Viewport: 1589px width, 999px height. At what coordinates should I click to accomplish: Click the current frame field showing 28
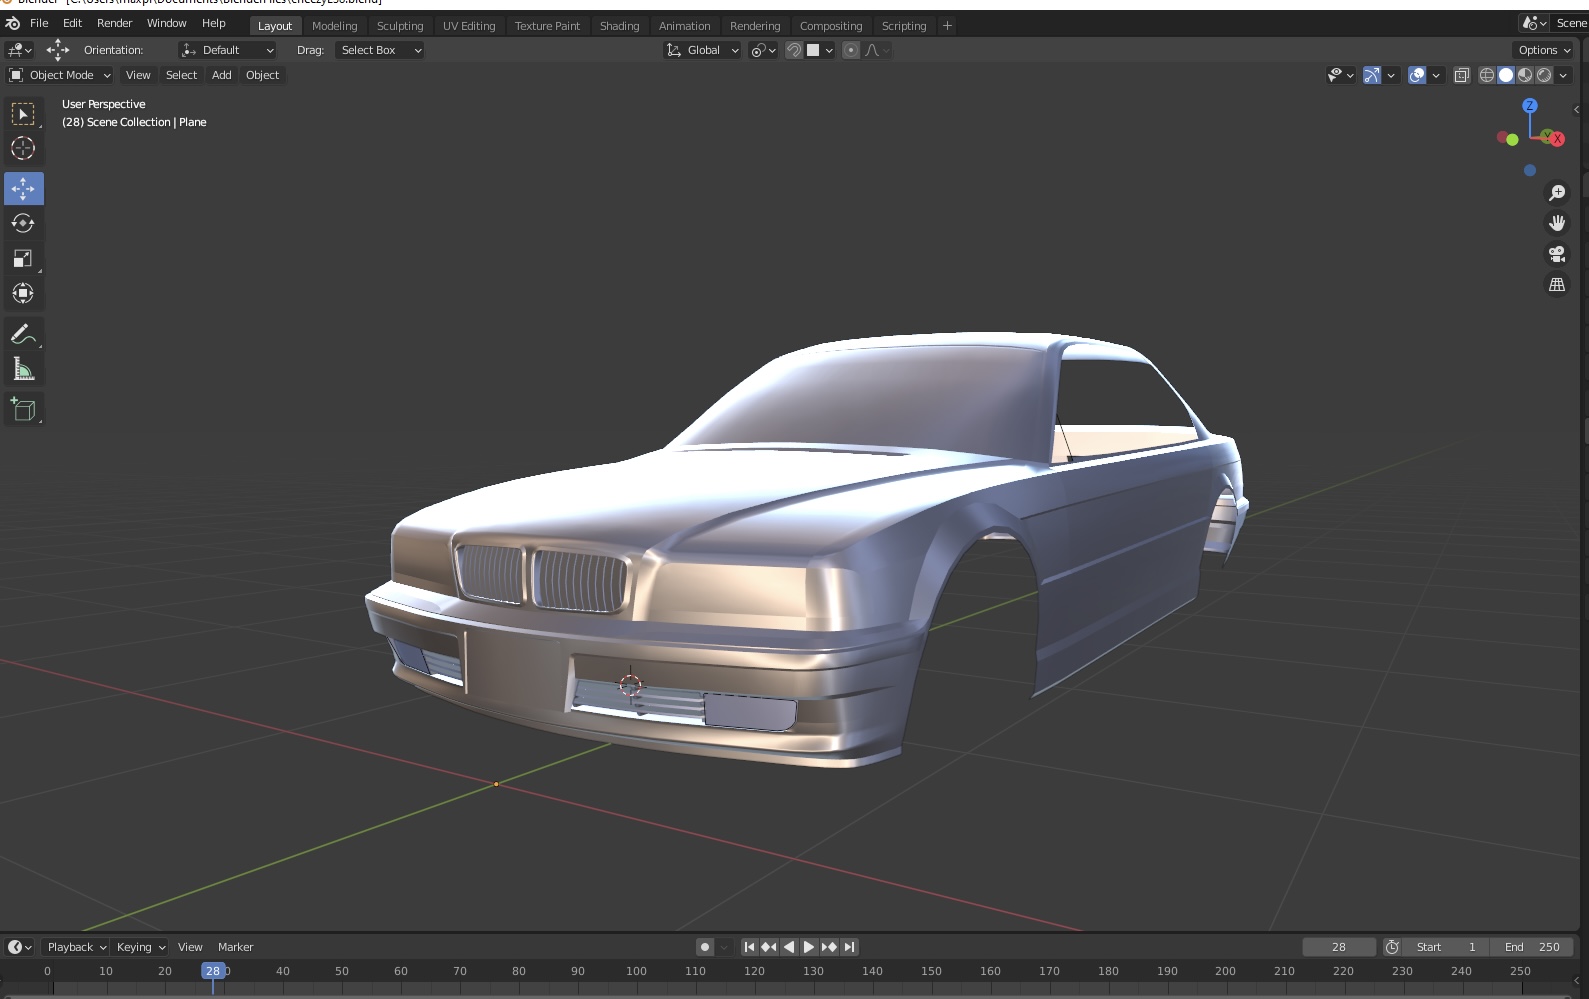pos(1339,947)
